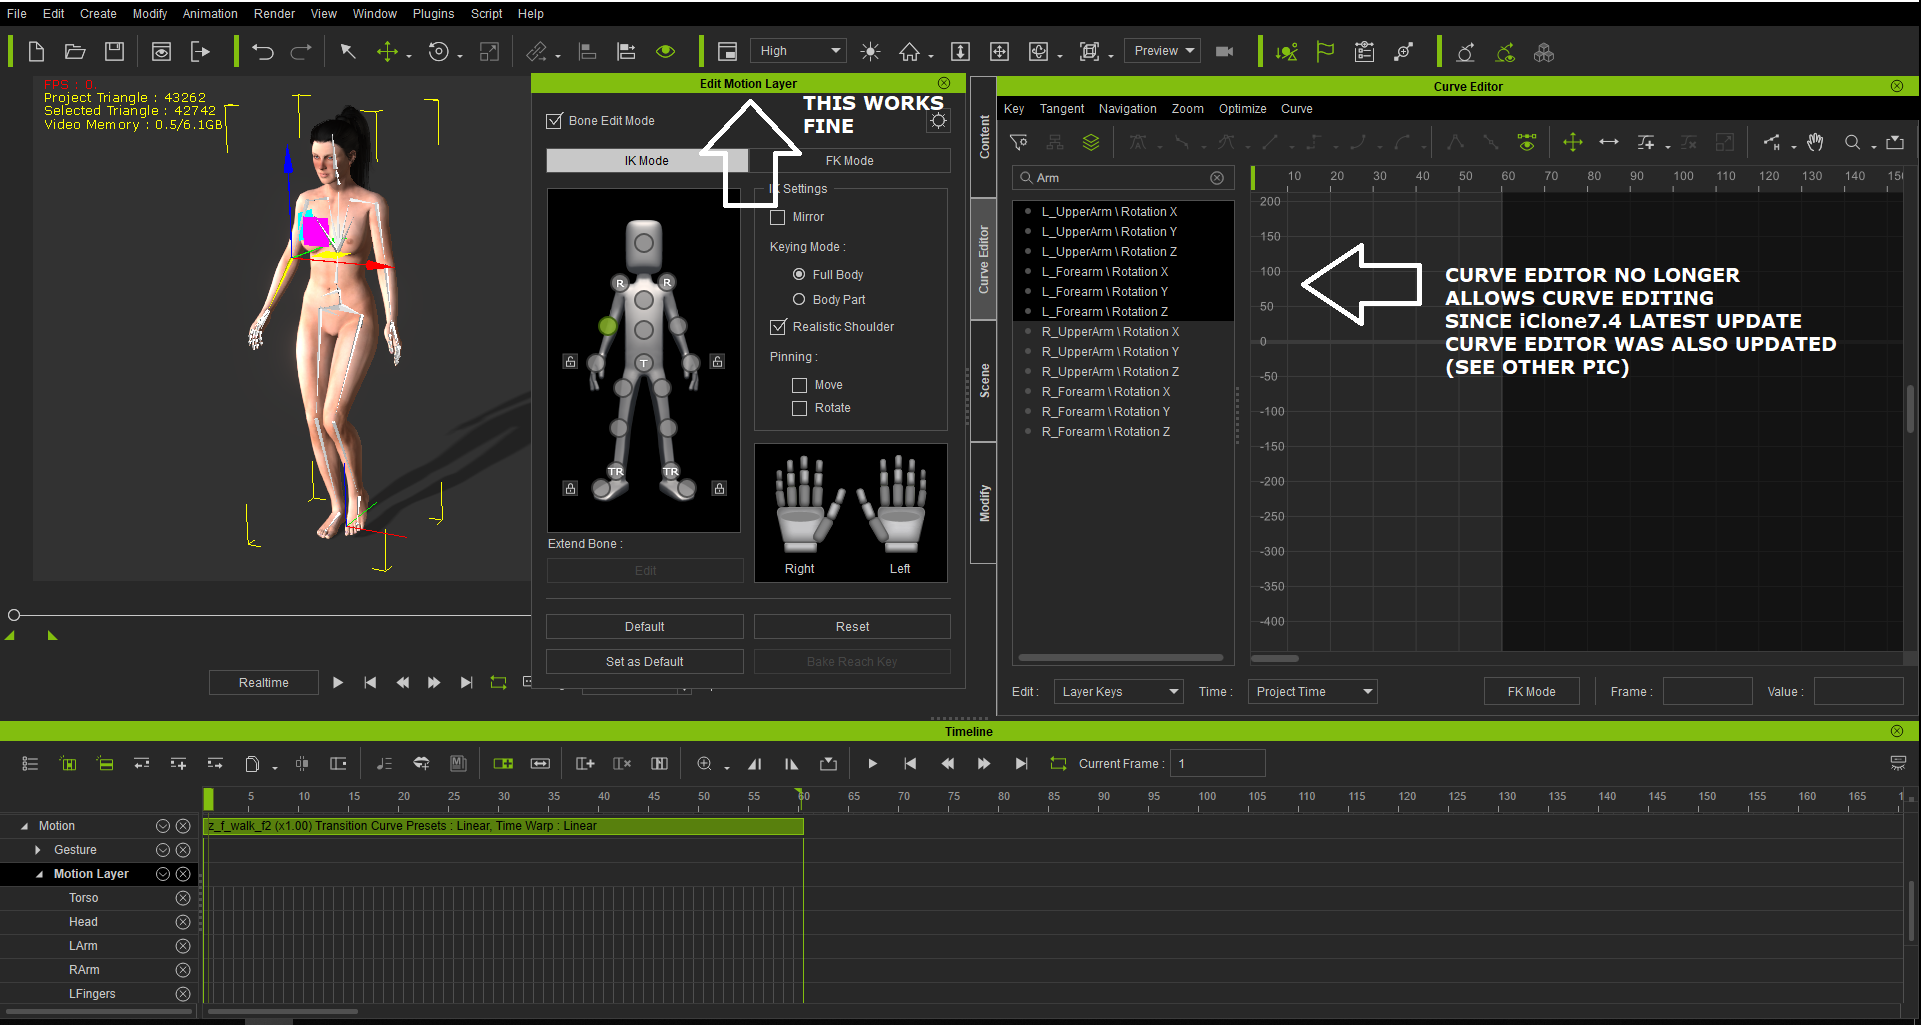Open Edit Motion Layer gear settings icon
The image size is (1921, 1025).
coord(938,121)
